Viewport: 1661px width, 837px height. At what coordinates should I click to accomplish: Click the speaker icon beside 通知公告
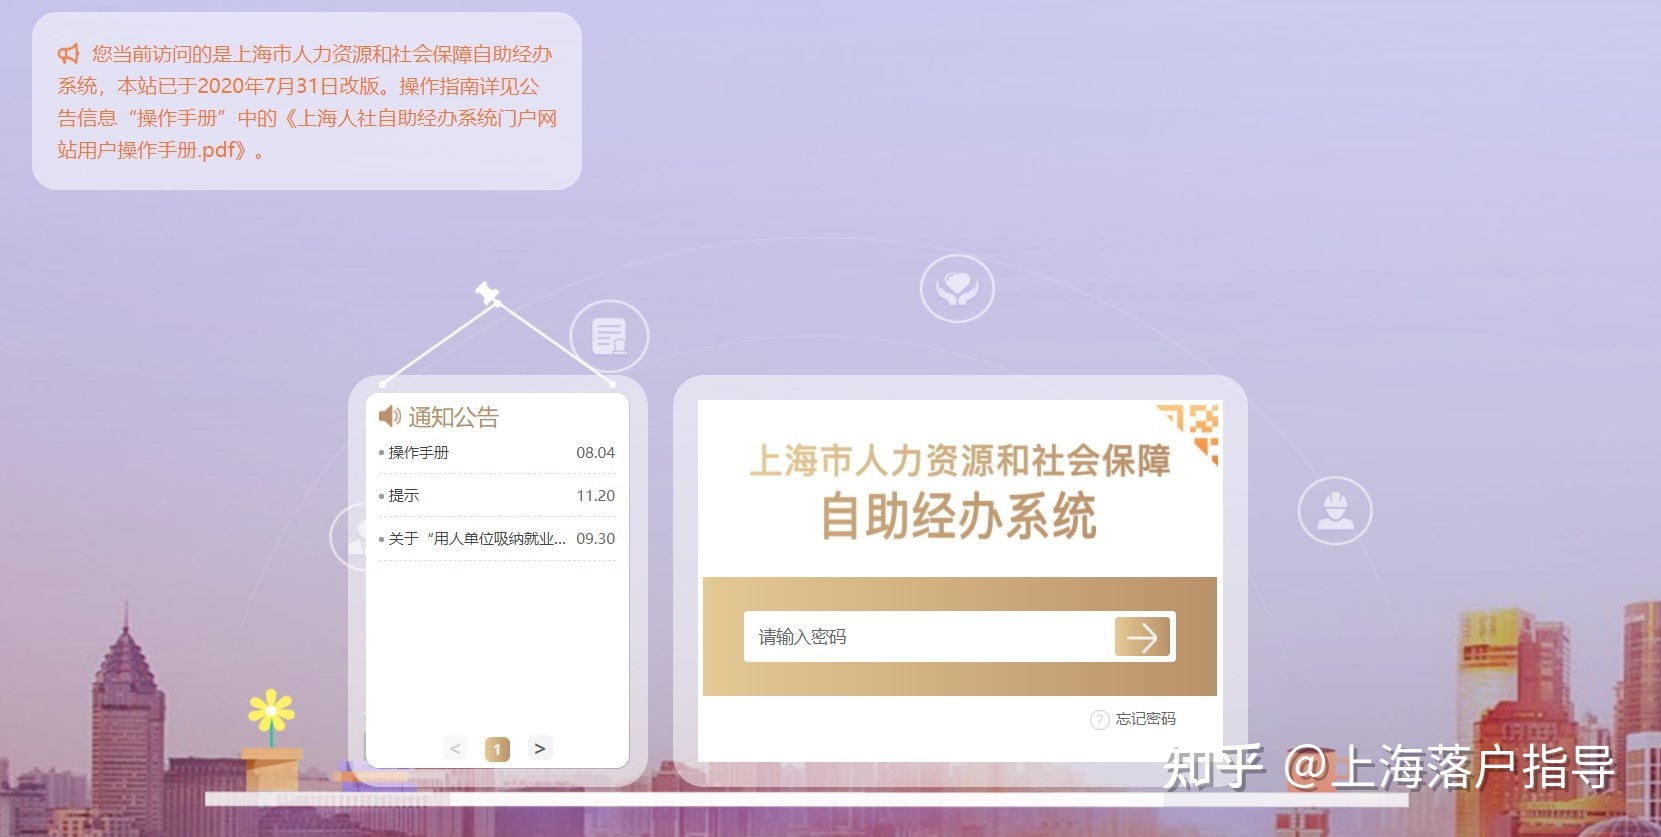coord(389,416)
